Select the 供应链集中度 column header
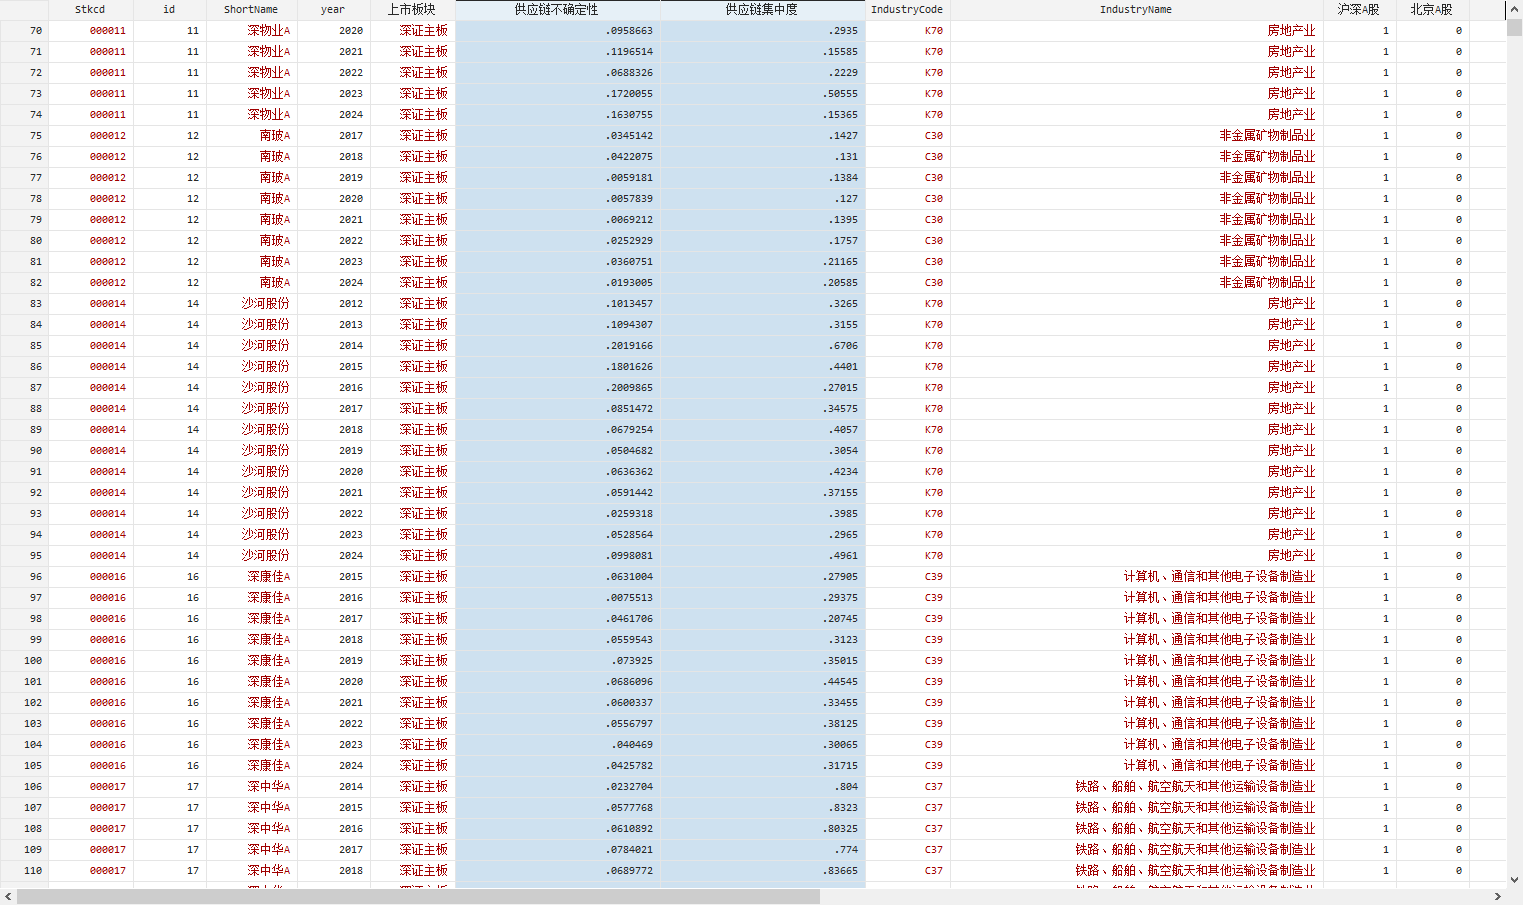The image size is (1523, 905). pyautogui.click(x=762, y=9)
